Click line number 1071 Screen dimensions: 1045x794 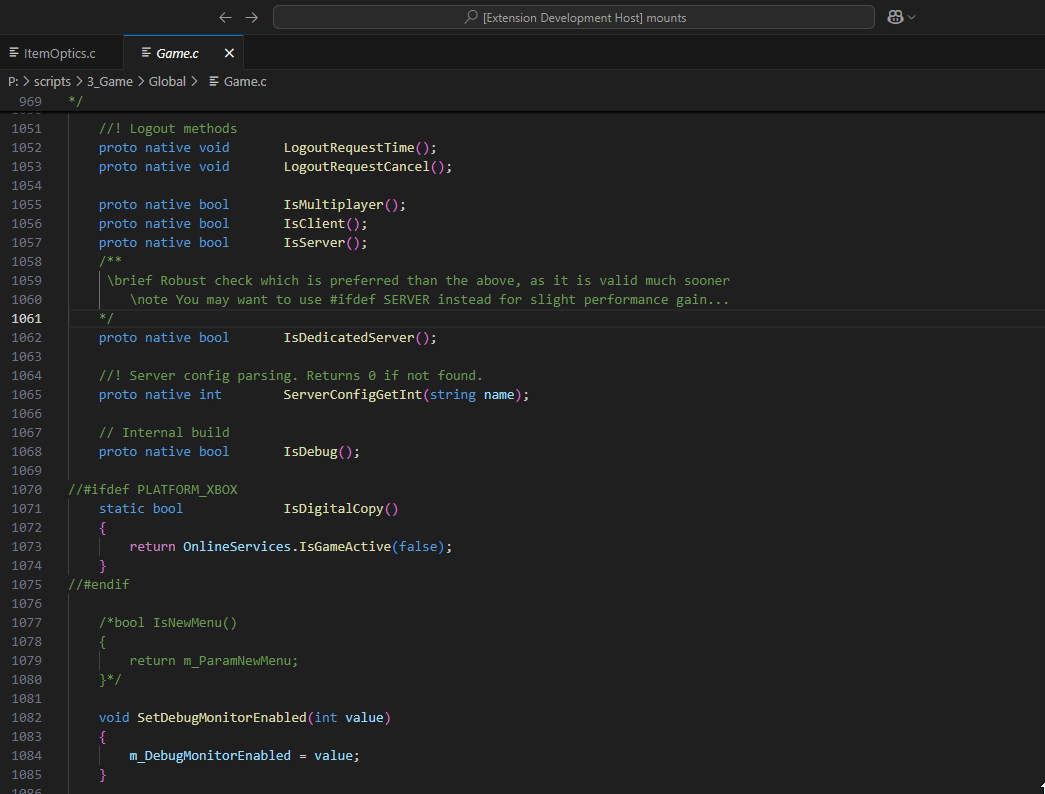pyautogui.click(x=27, y=509)
